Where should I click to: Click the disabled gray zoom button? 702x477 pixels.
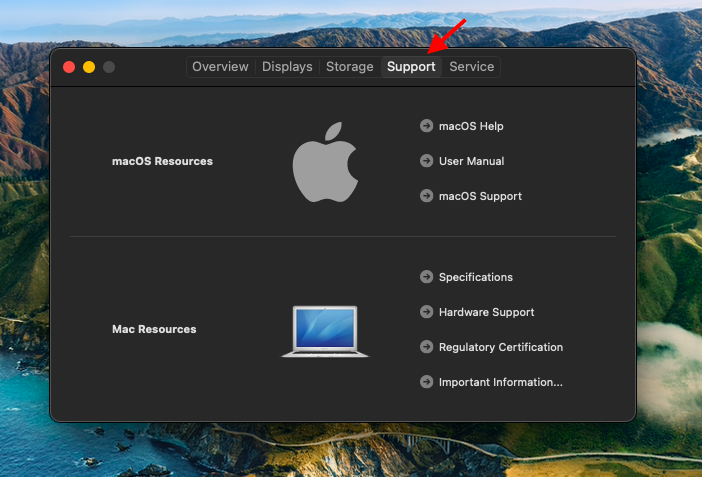(109, 67)
